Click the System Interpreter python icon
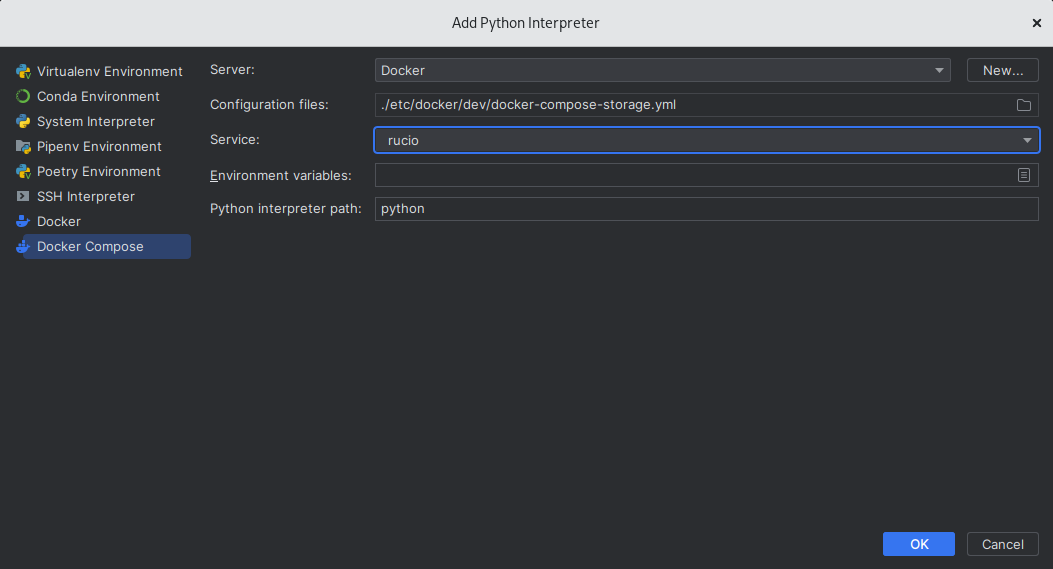The image size is (1053, 569). (23, 122)
